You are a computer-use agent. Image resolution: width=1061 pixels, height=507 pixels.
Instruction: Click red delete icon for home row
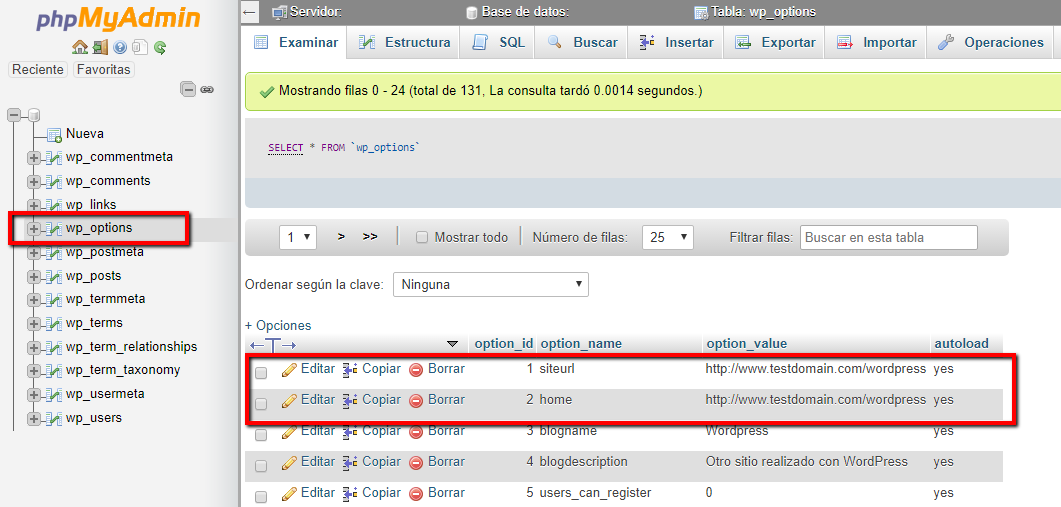click(x=416, y=401)
